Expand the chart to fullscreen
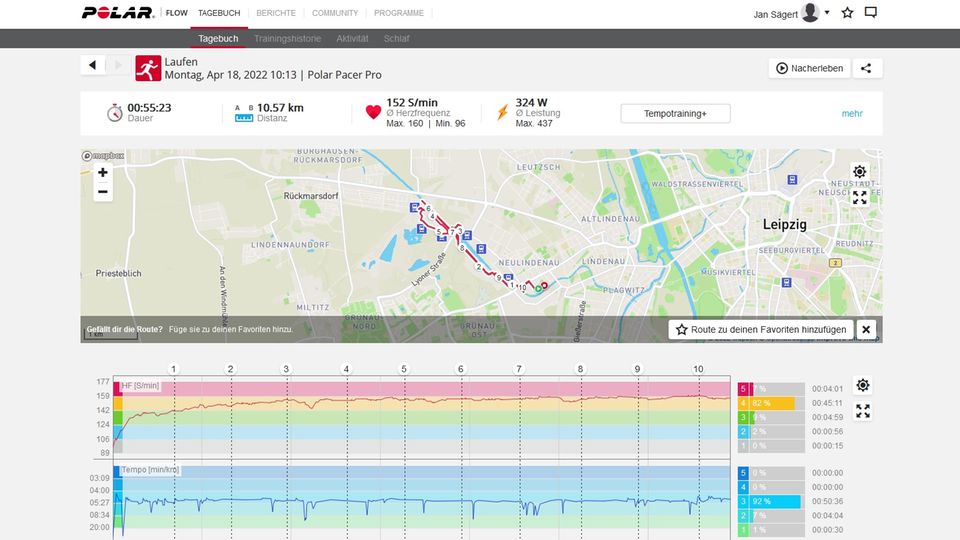This screenshot has width=960, height=540. 863,411
